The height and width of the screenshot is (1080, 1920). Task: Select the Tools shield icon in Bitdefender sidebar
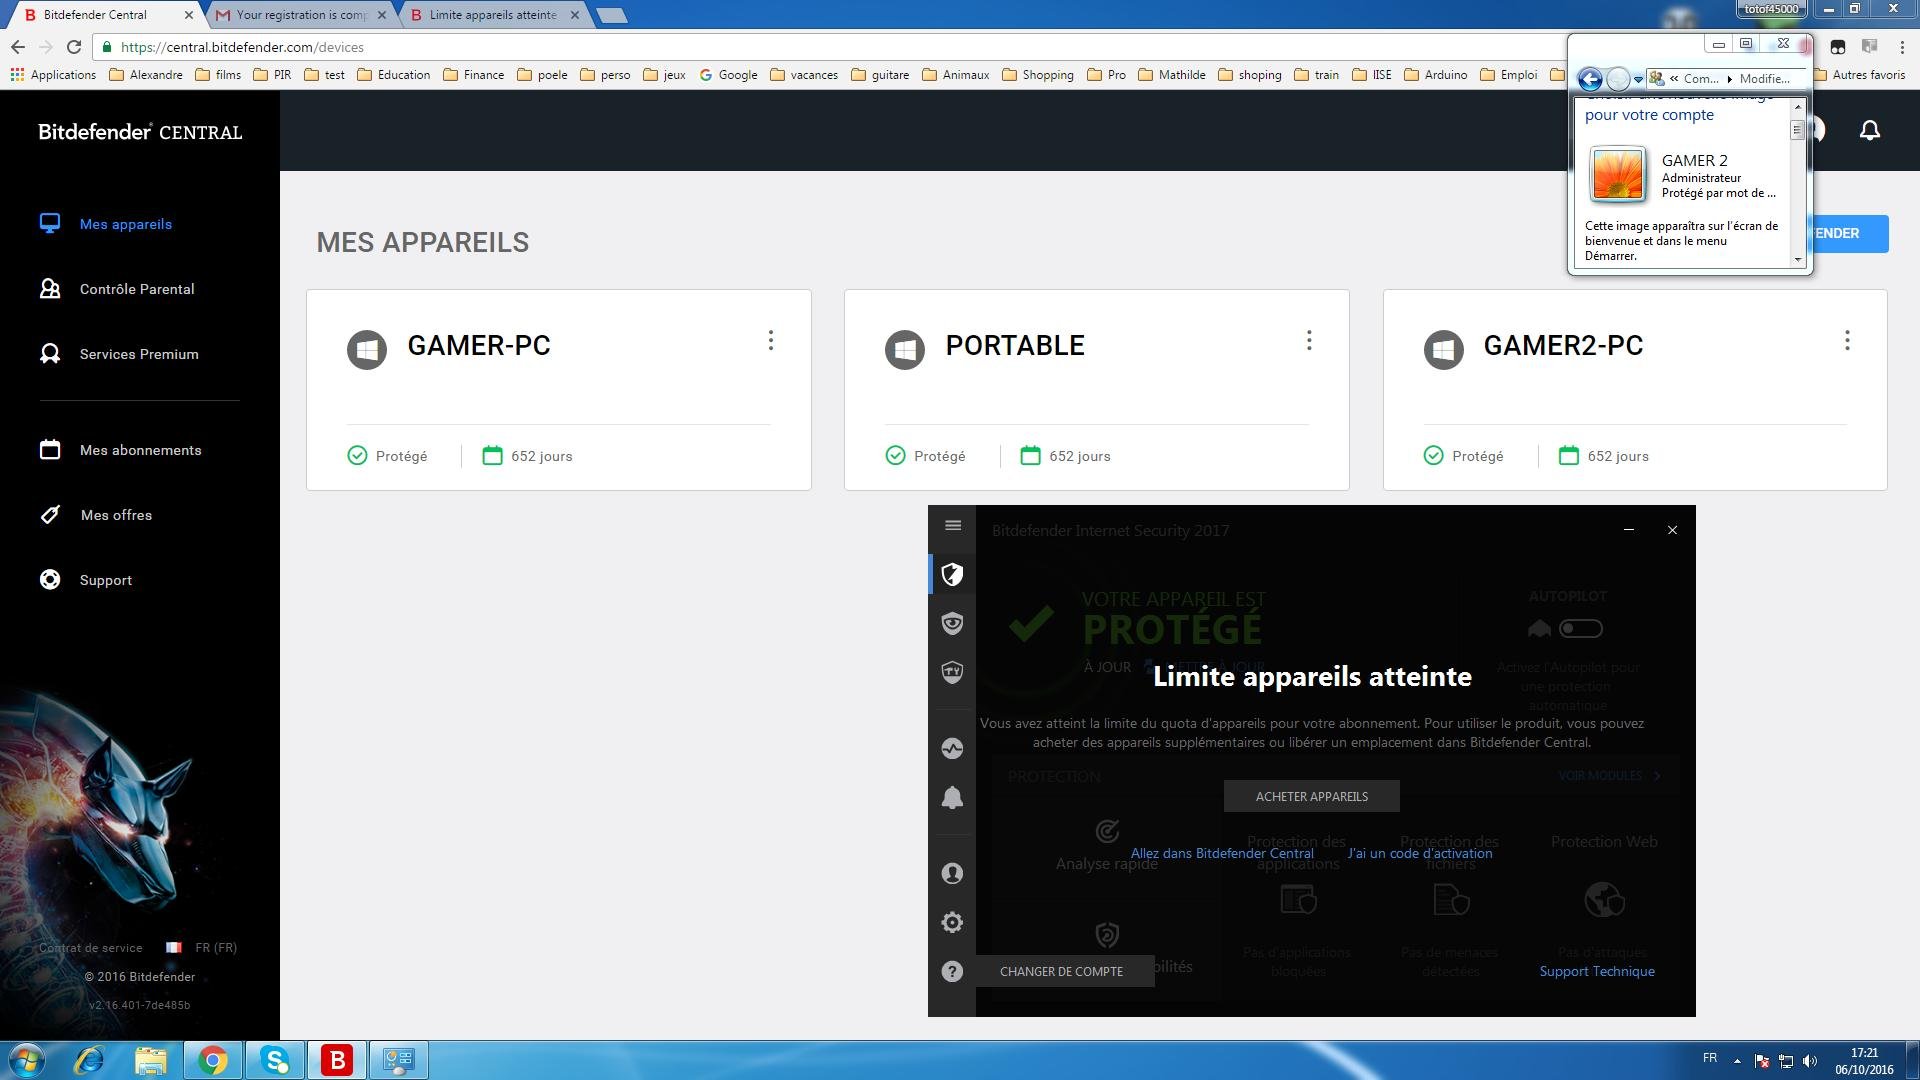pos(952,672)
